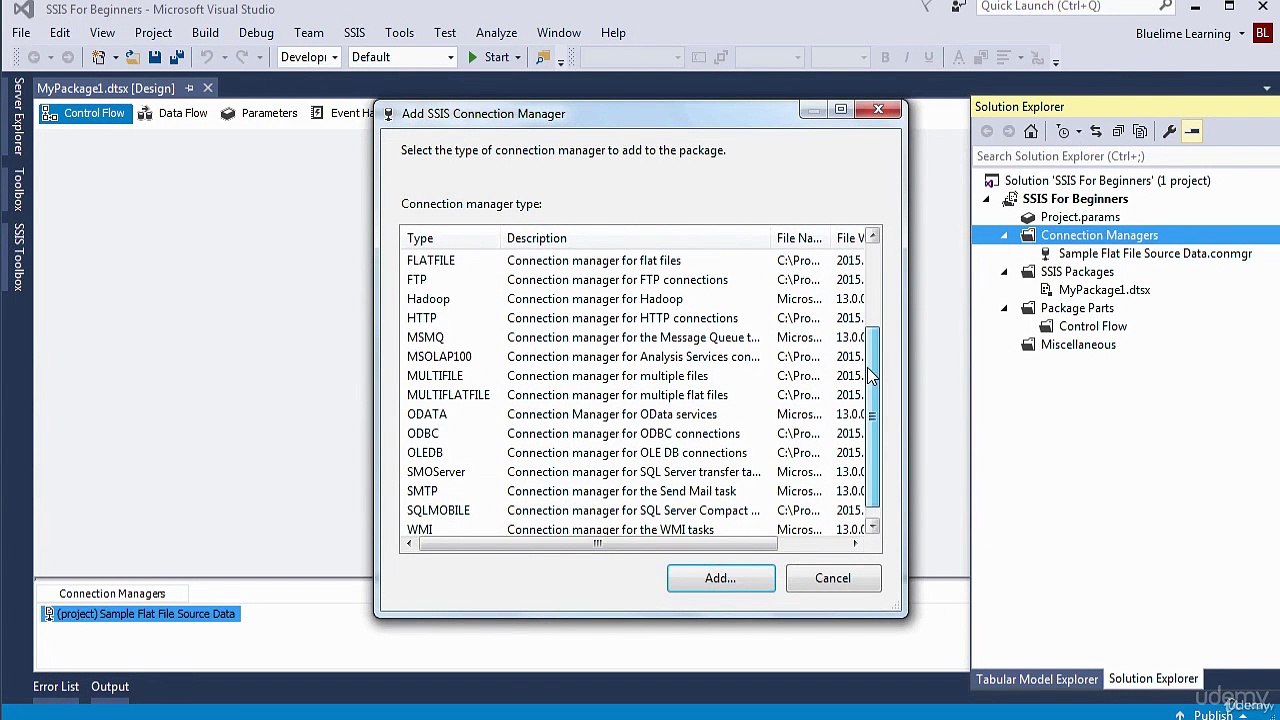Click the Save All toolbar icon
Viewport: 1280px width, 720px height.
[177, 57]
